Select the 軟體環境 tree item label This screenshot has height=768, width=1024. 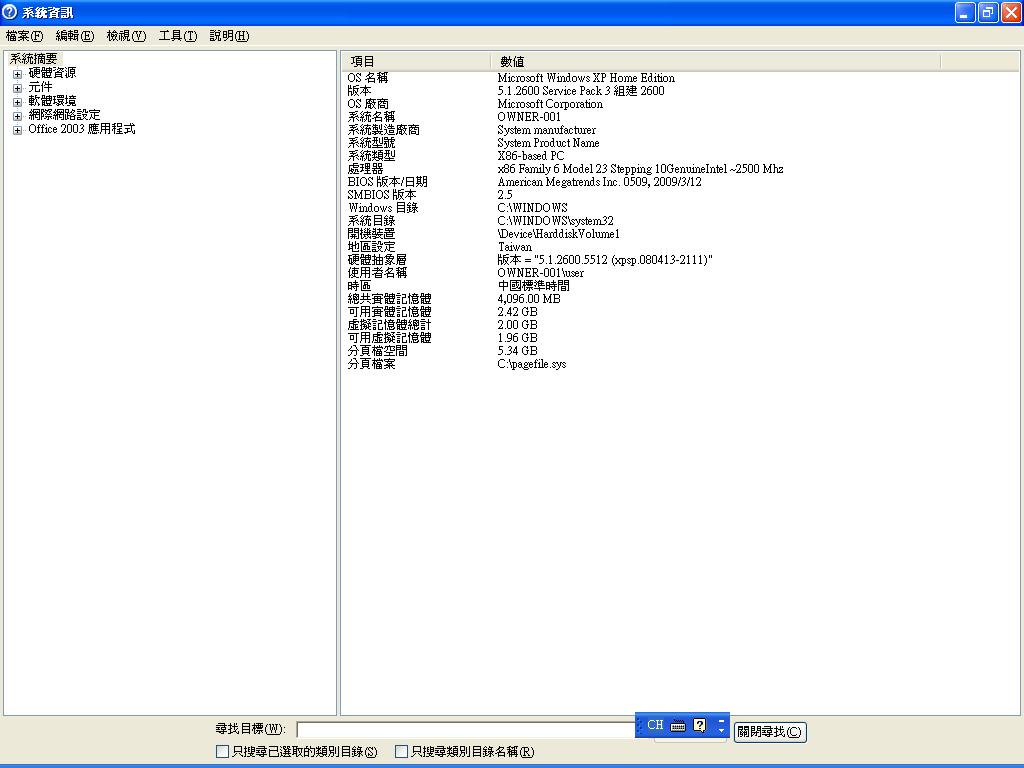[x=52, y=101]
